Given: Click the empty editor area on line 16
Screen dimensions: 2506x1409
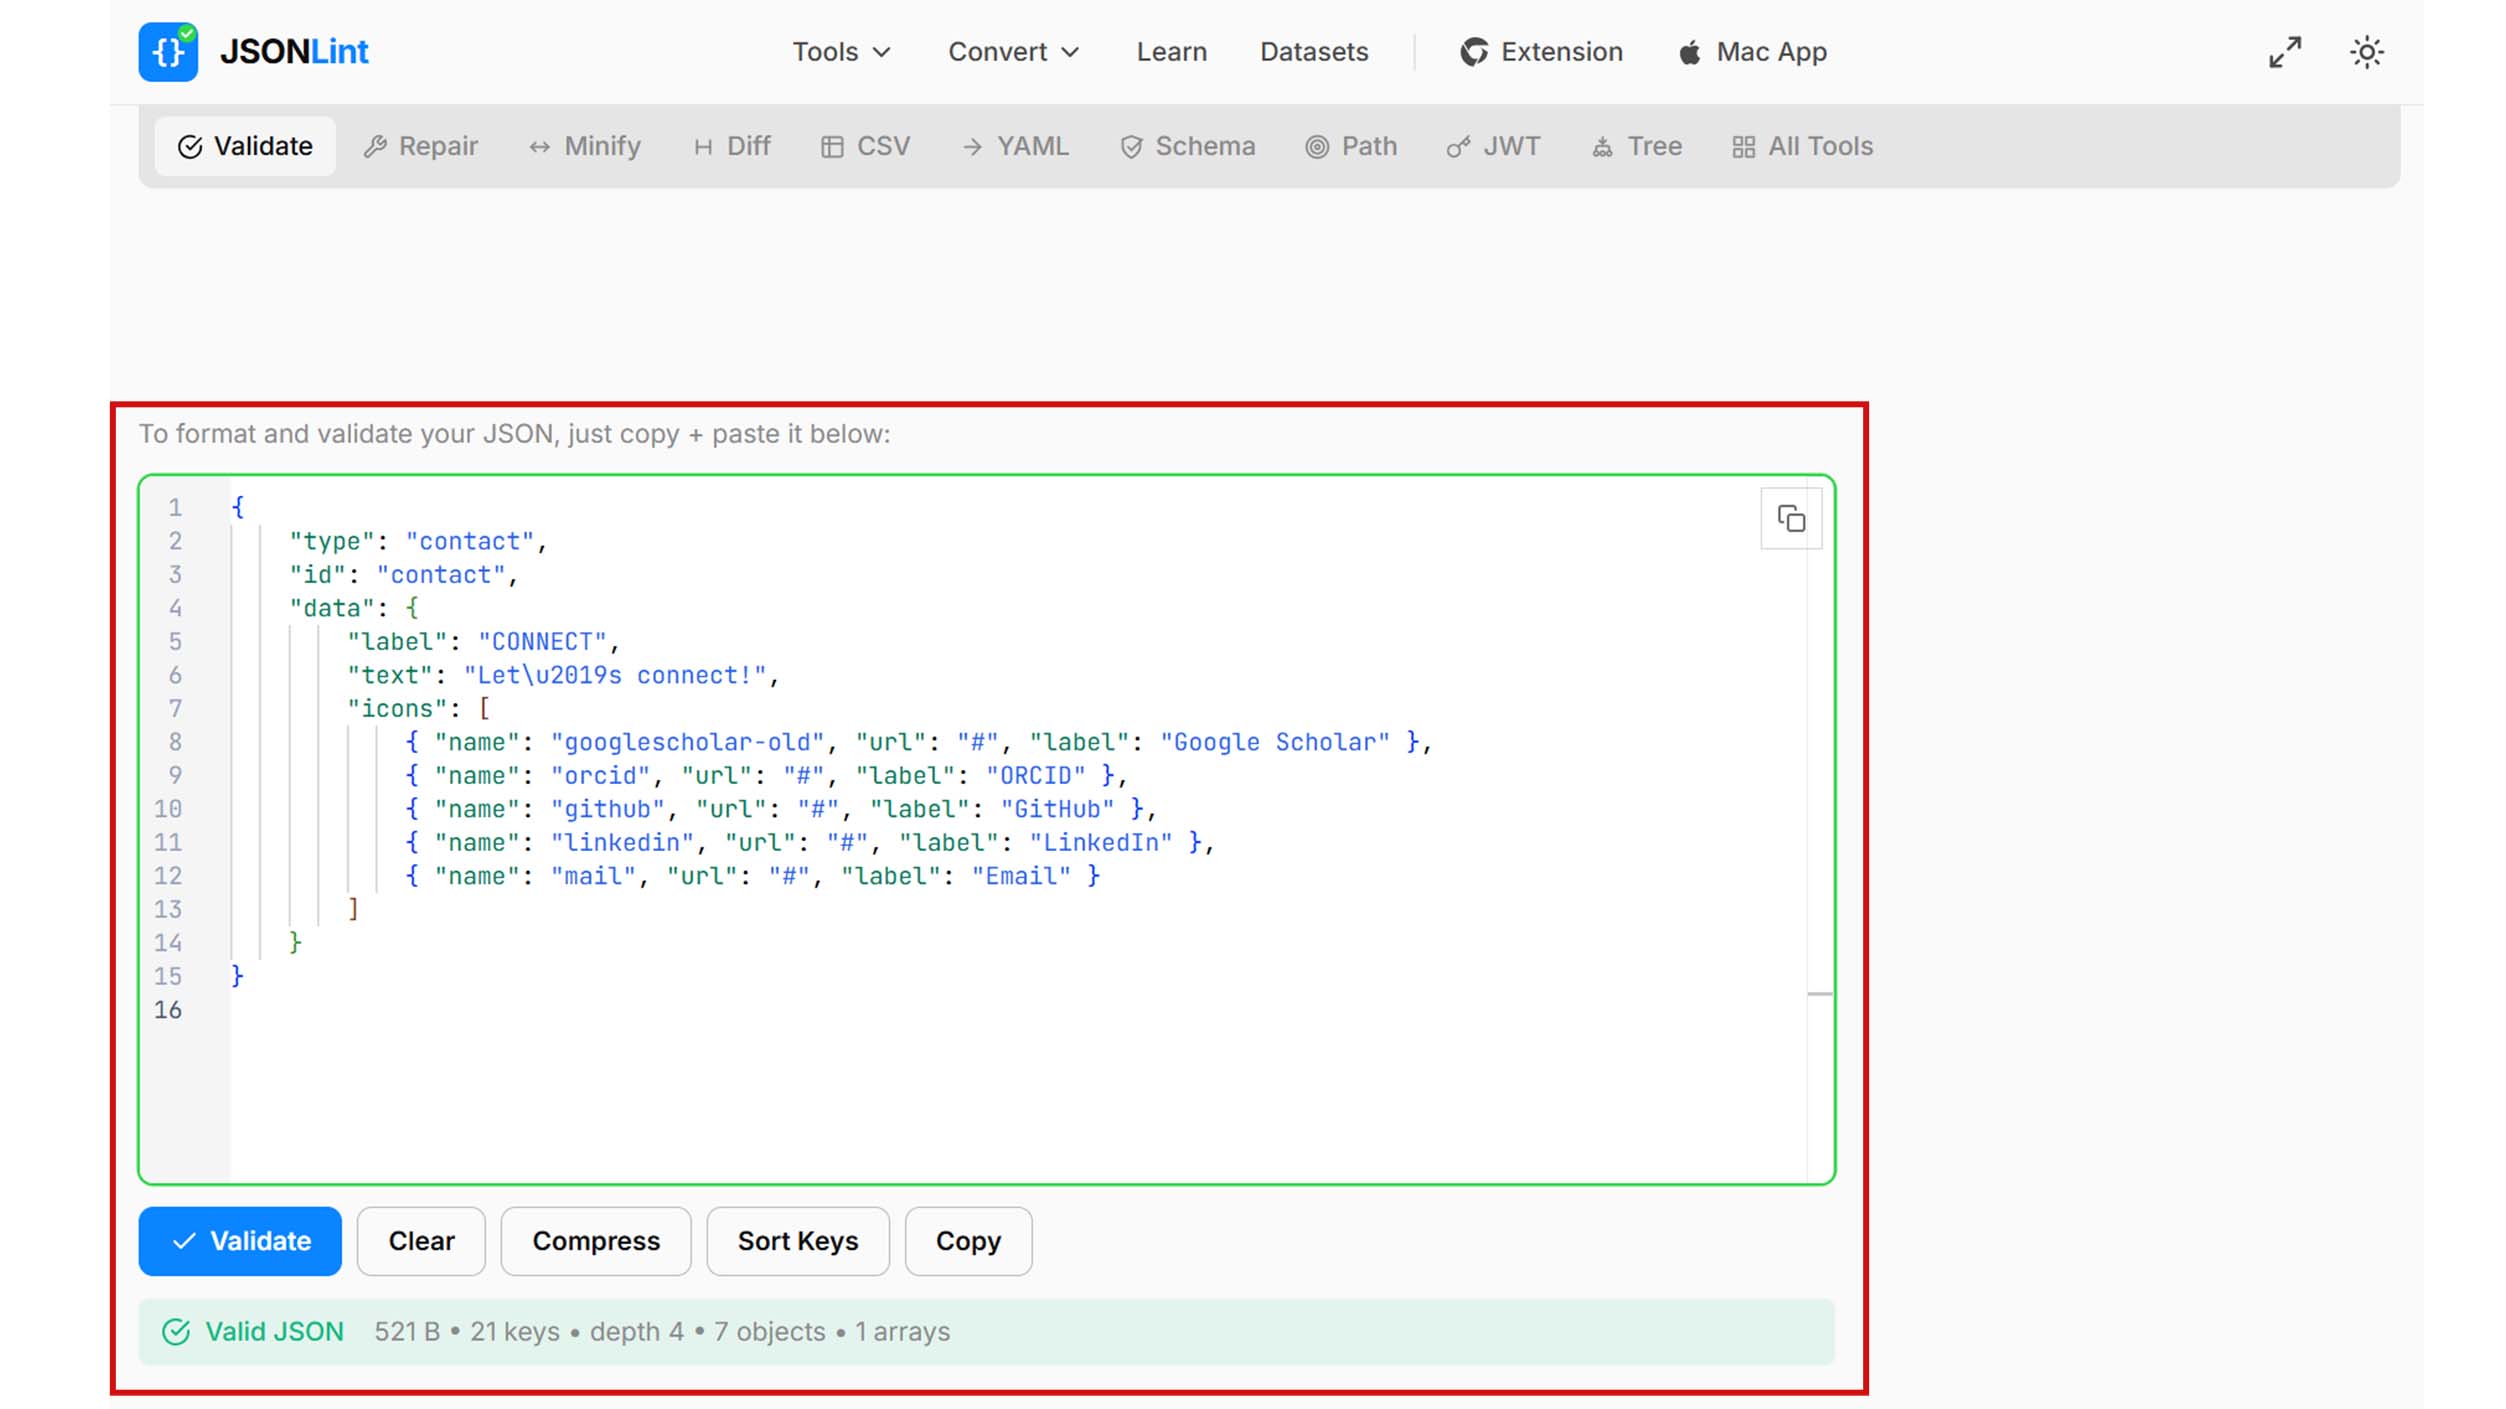Looking at the screenshot, I should 1018,1010.
